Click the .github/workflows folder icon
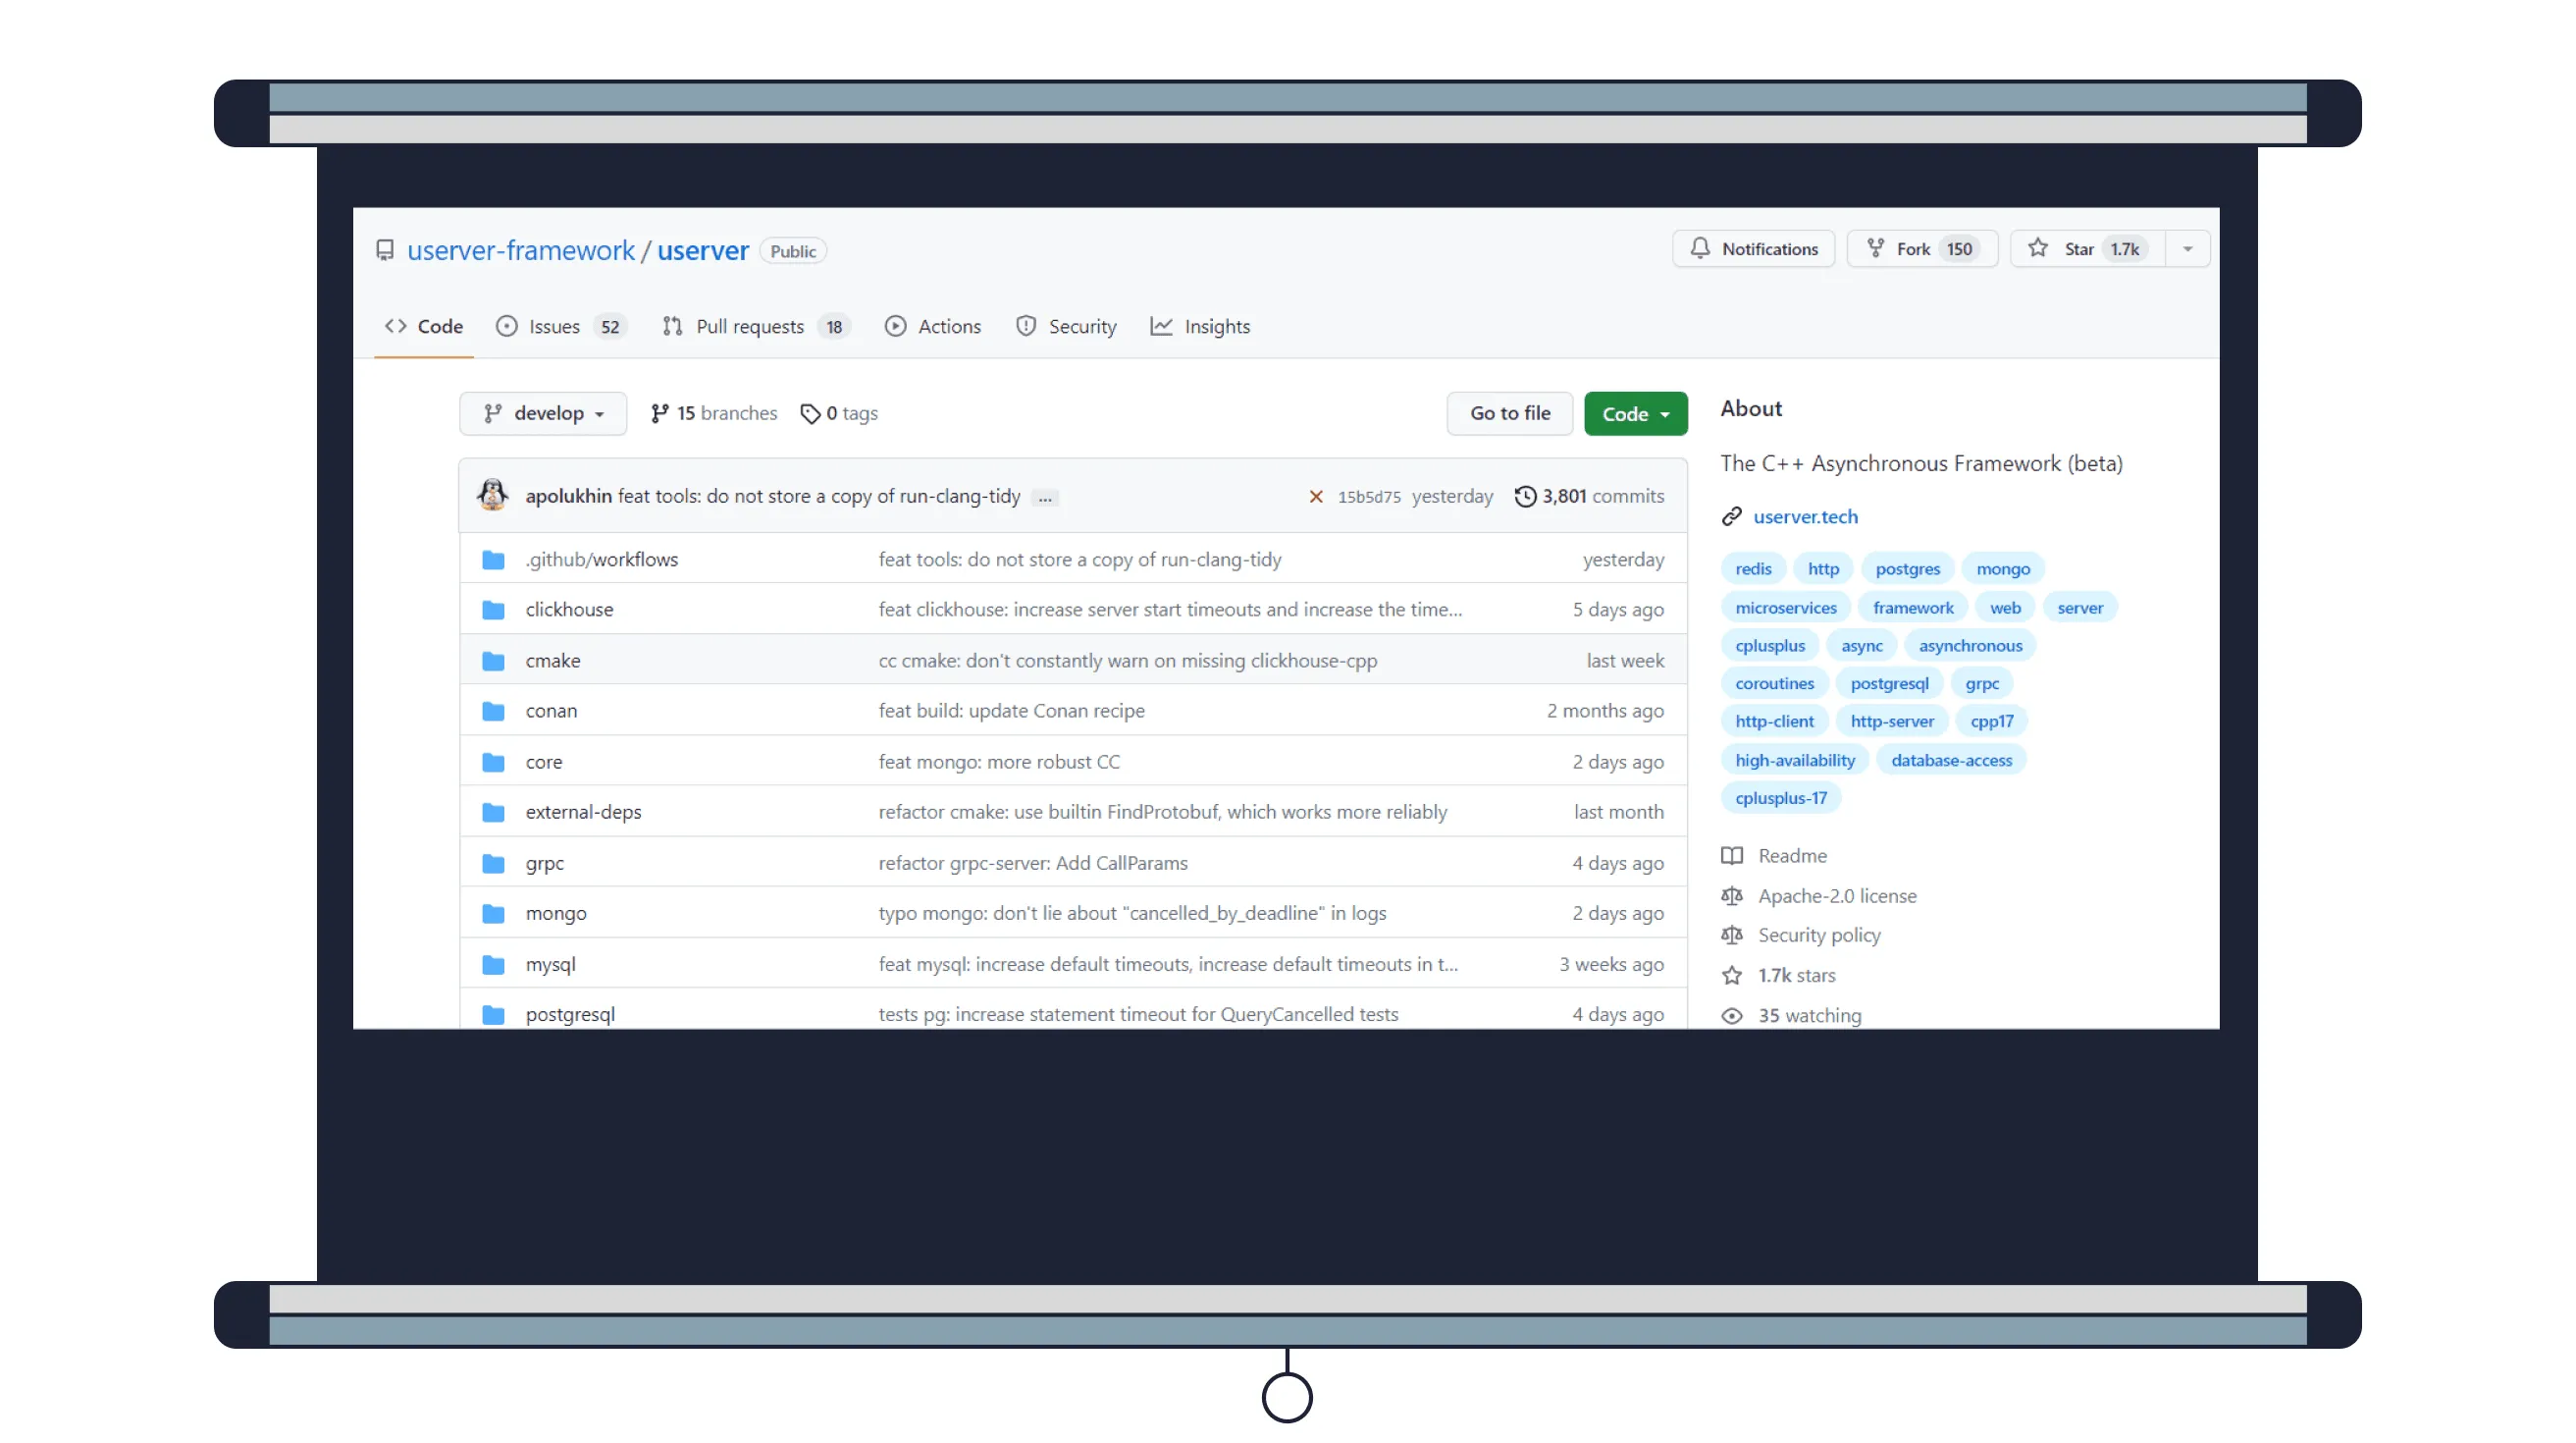2576x1443 pixels. (x=493, y=559)
